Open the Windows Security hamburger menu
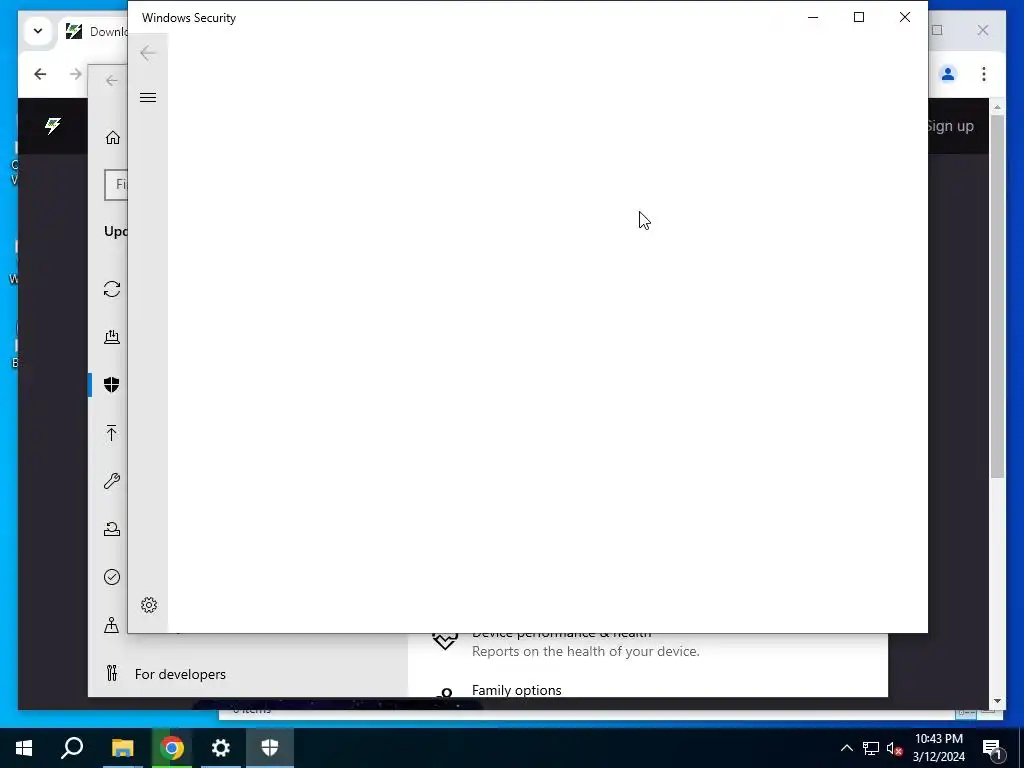Viewport: 1024px width, 768px height. [148, 97]
